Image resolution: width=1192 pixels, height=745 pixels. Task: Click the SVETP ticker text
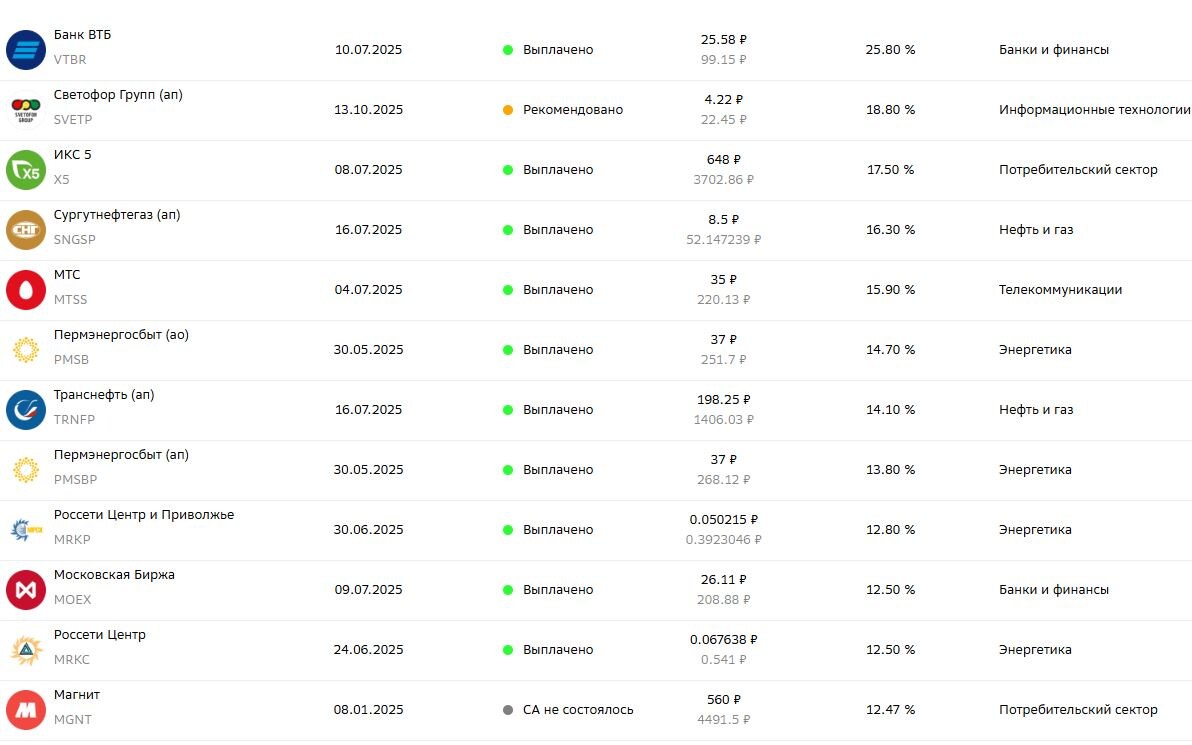[x=73, y=120]
